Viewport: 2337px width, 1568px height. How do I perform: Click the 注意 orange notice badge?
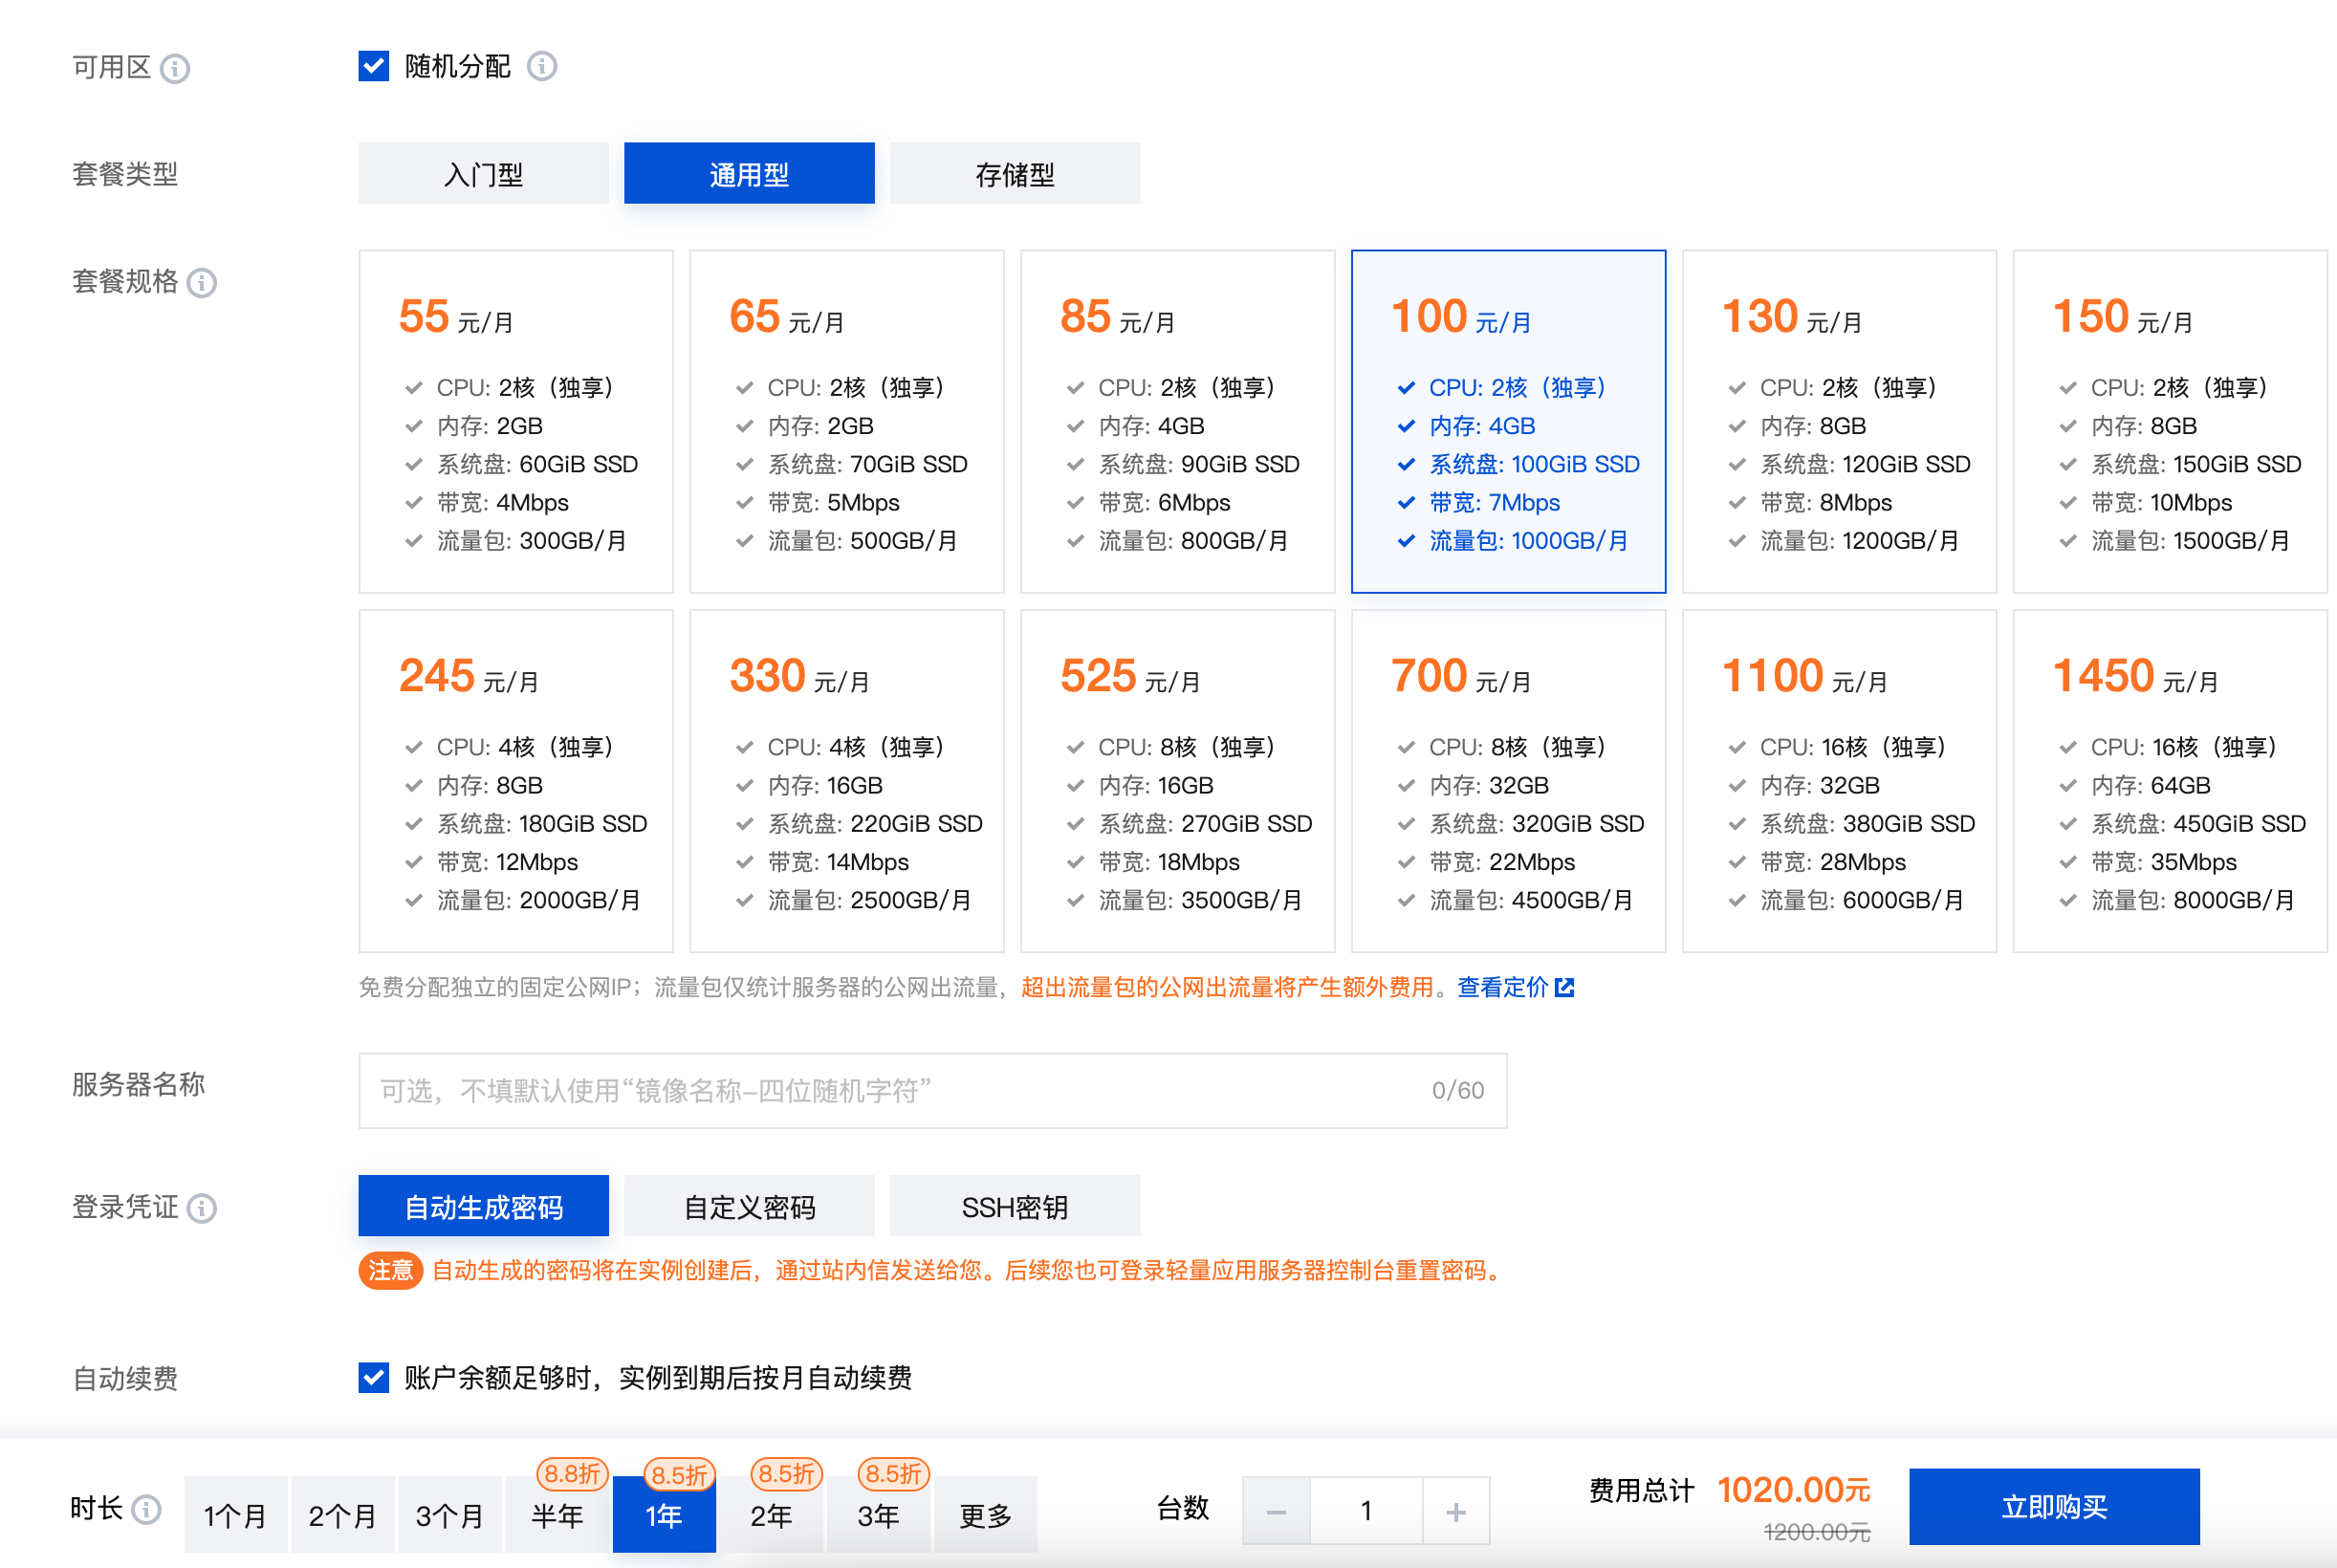point(390,1270)
